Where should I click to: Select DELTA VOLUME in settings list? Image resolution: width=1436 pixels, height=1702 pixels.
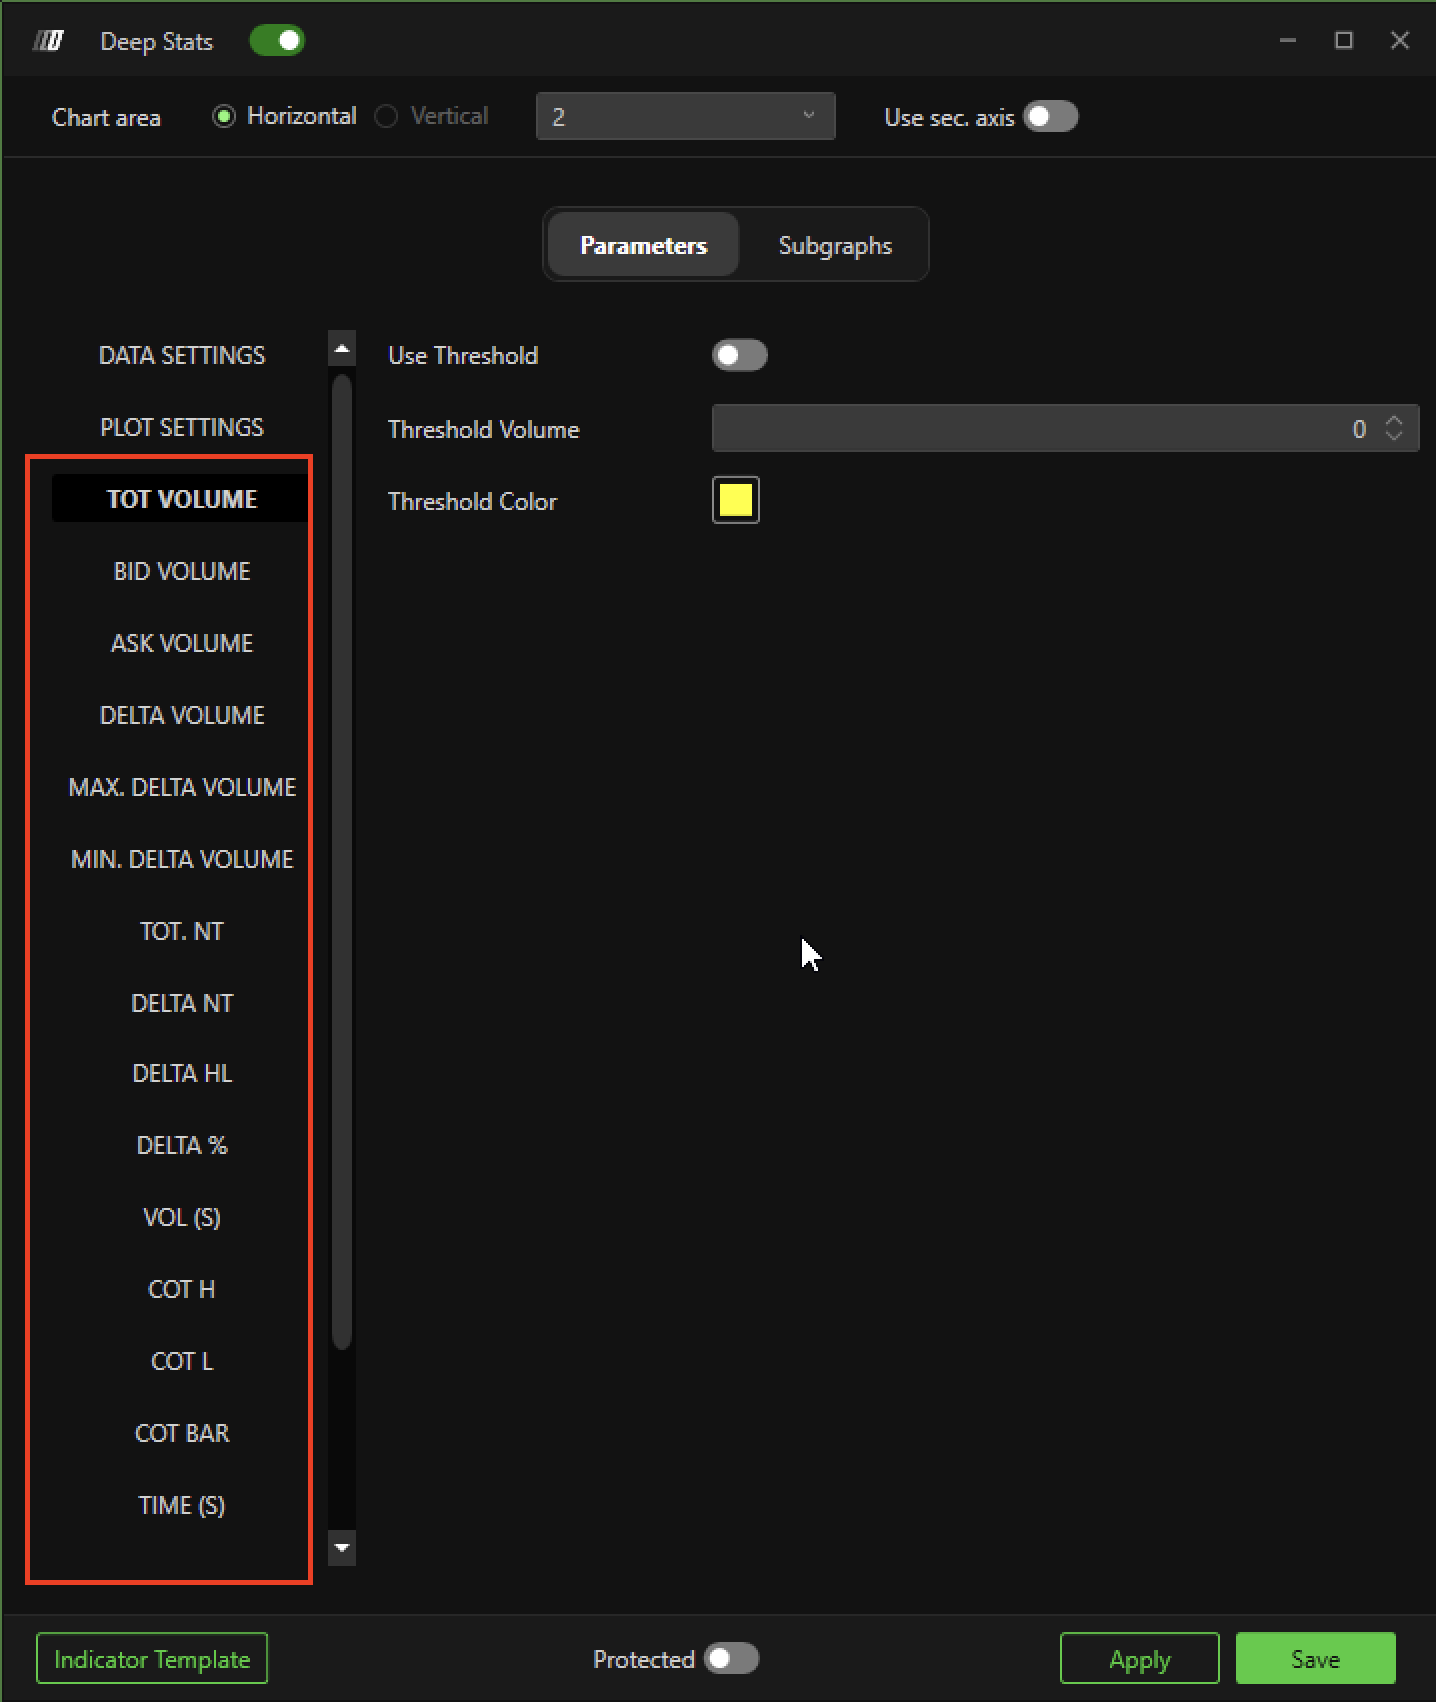pos(182,716)
